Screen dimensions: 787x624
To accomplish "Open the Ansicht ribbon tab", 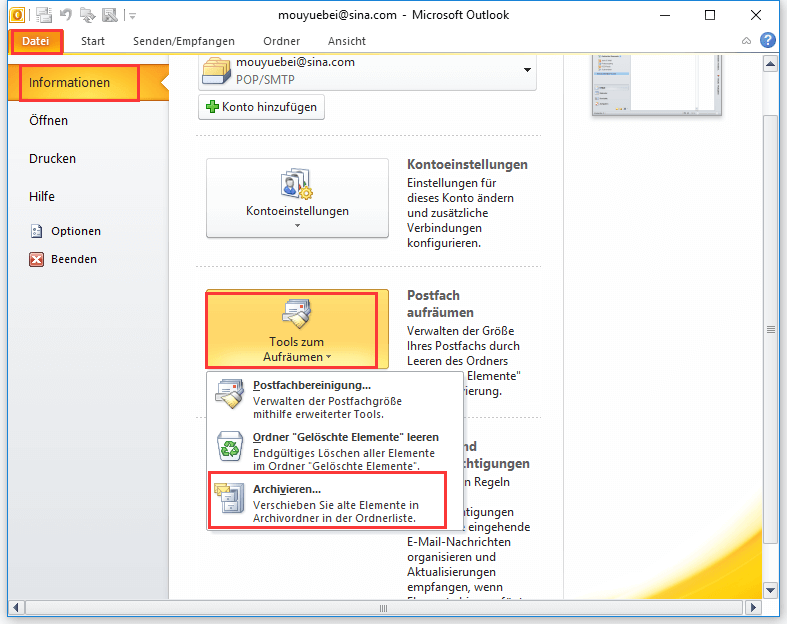I will [x=347, y=41].
